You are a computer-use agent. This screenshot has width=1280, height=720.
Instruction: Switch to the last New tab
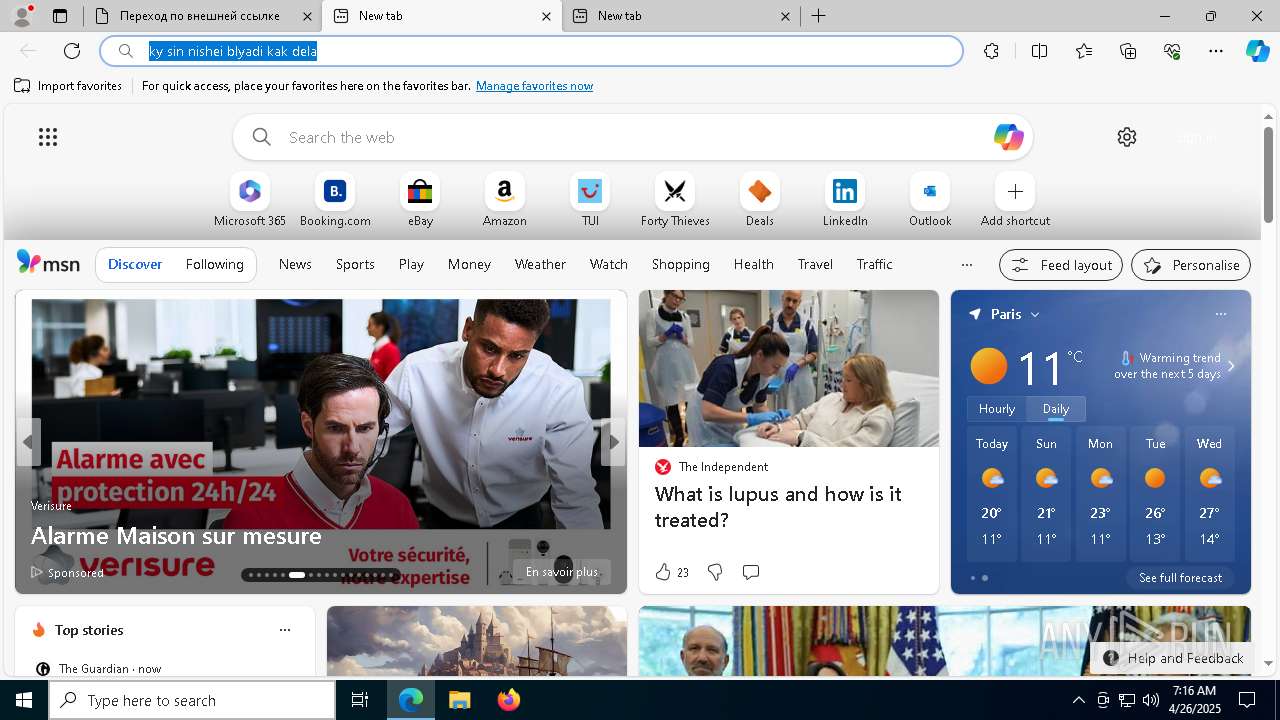(x=681, y=16)
